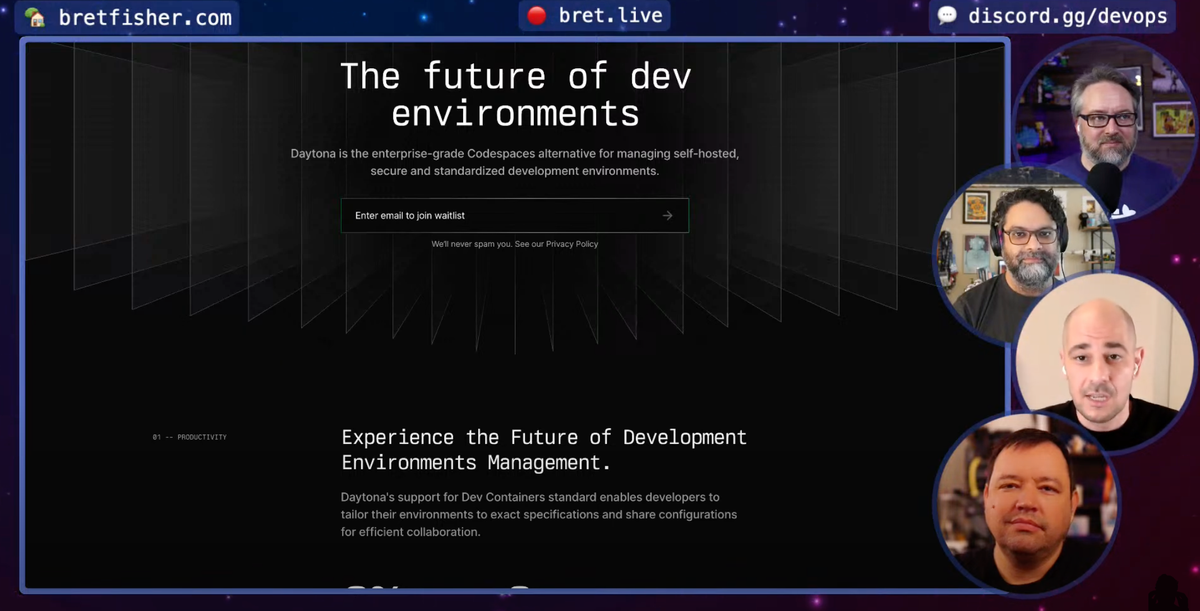
Task: Select the bret.live overlay badge
Action: [593, 15]
